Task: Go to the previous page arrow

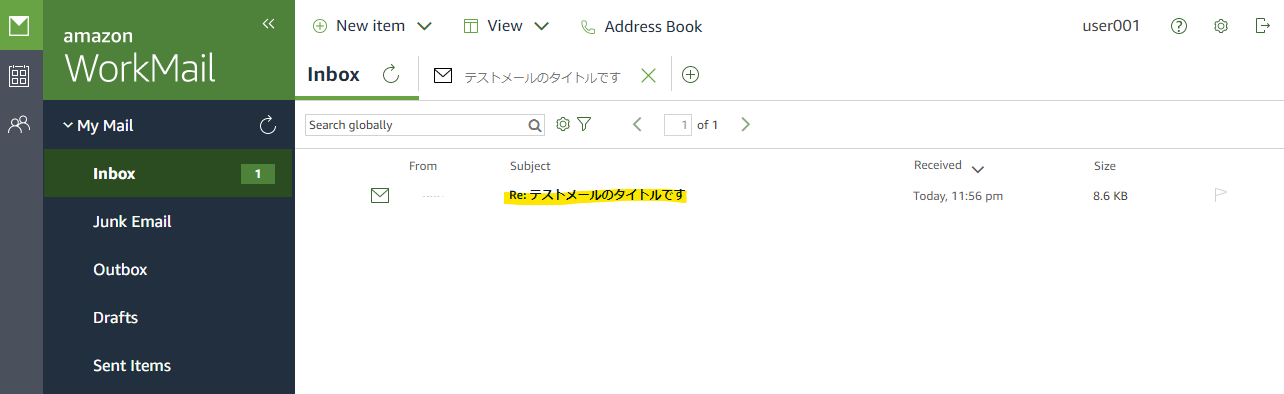Action: click(637, 124)
